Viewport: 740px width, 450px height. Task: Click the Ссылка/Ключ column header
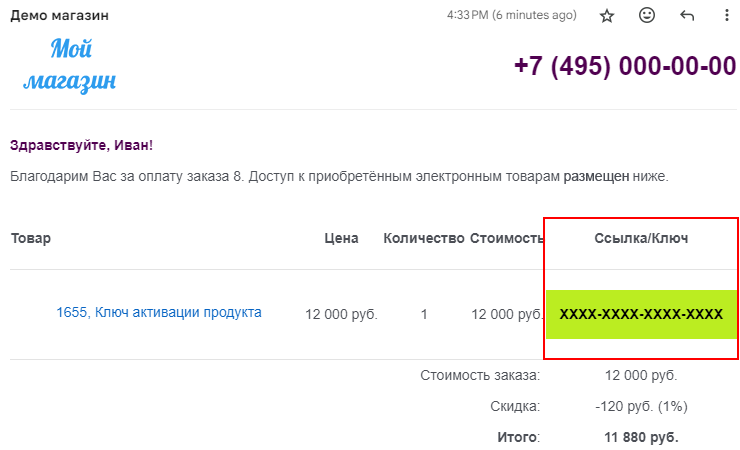point(641,238)
